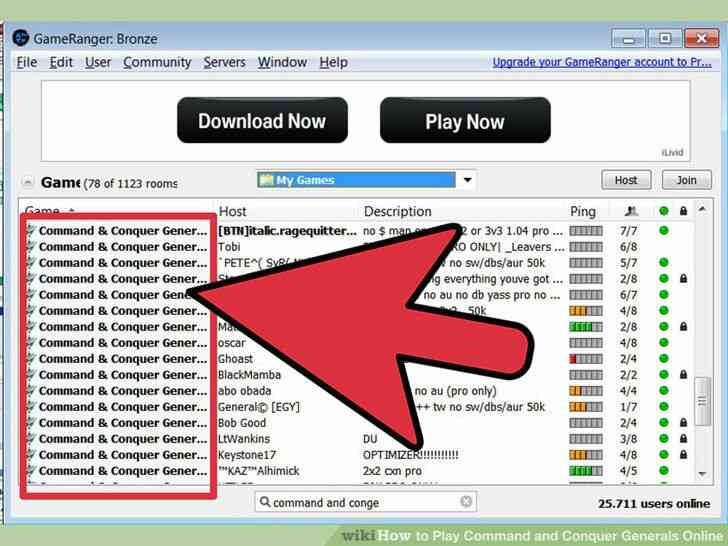Click the scroll down arrow of games list

click(x=702, y=474)
